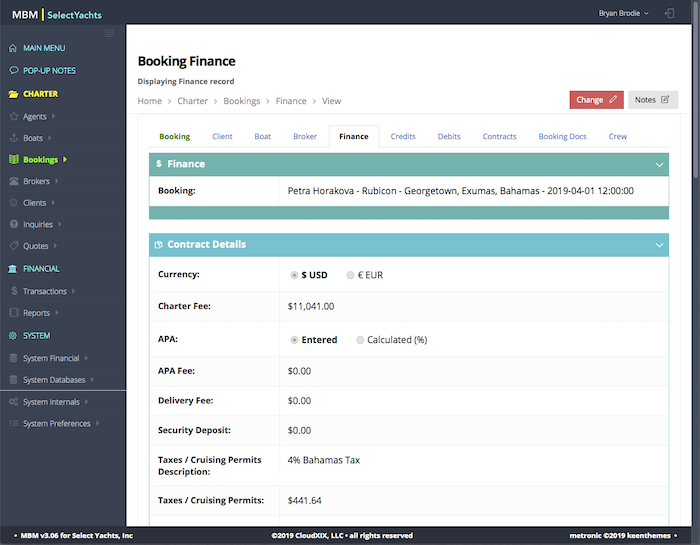Click the Charter folder icon
The image size is (700, 545).
[13, 94]
